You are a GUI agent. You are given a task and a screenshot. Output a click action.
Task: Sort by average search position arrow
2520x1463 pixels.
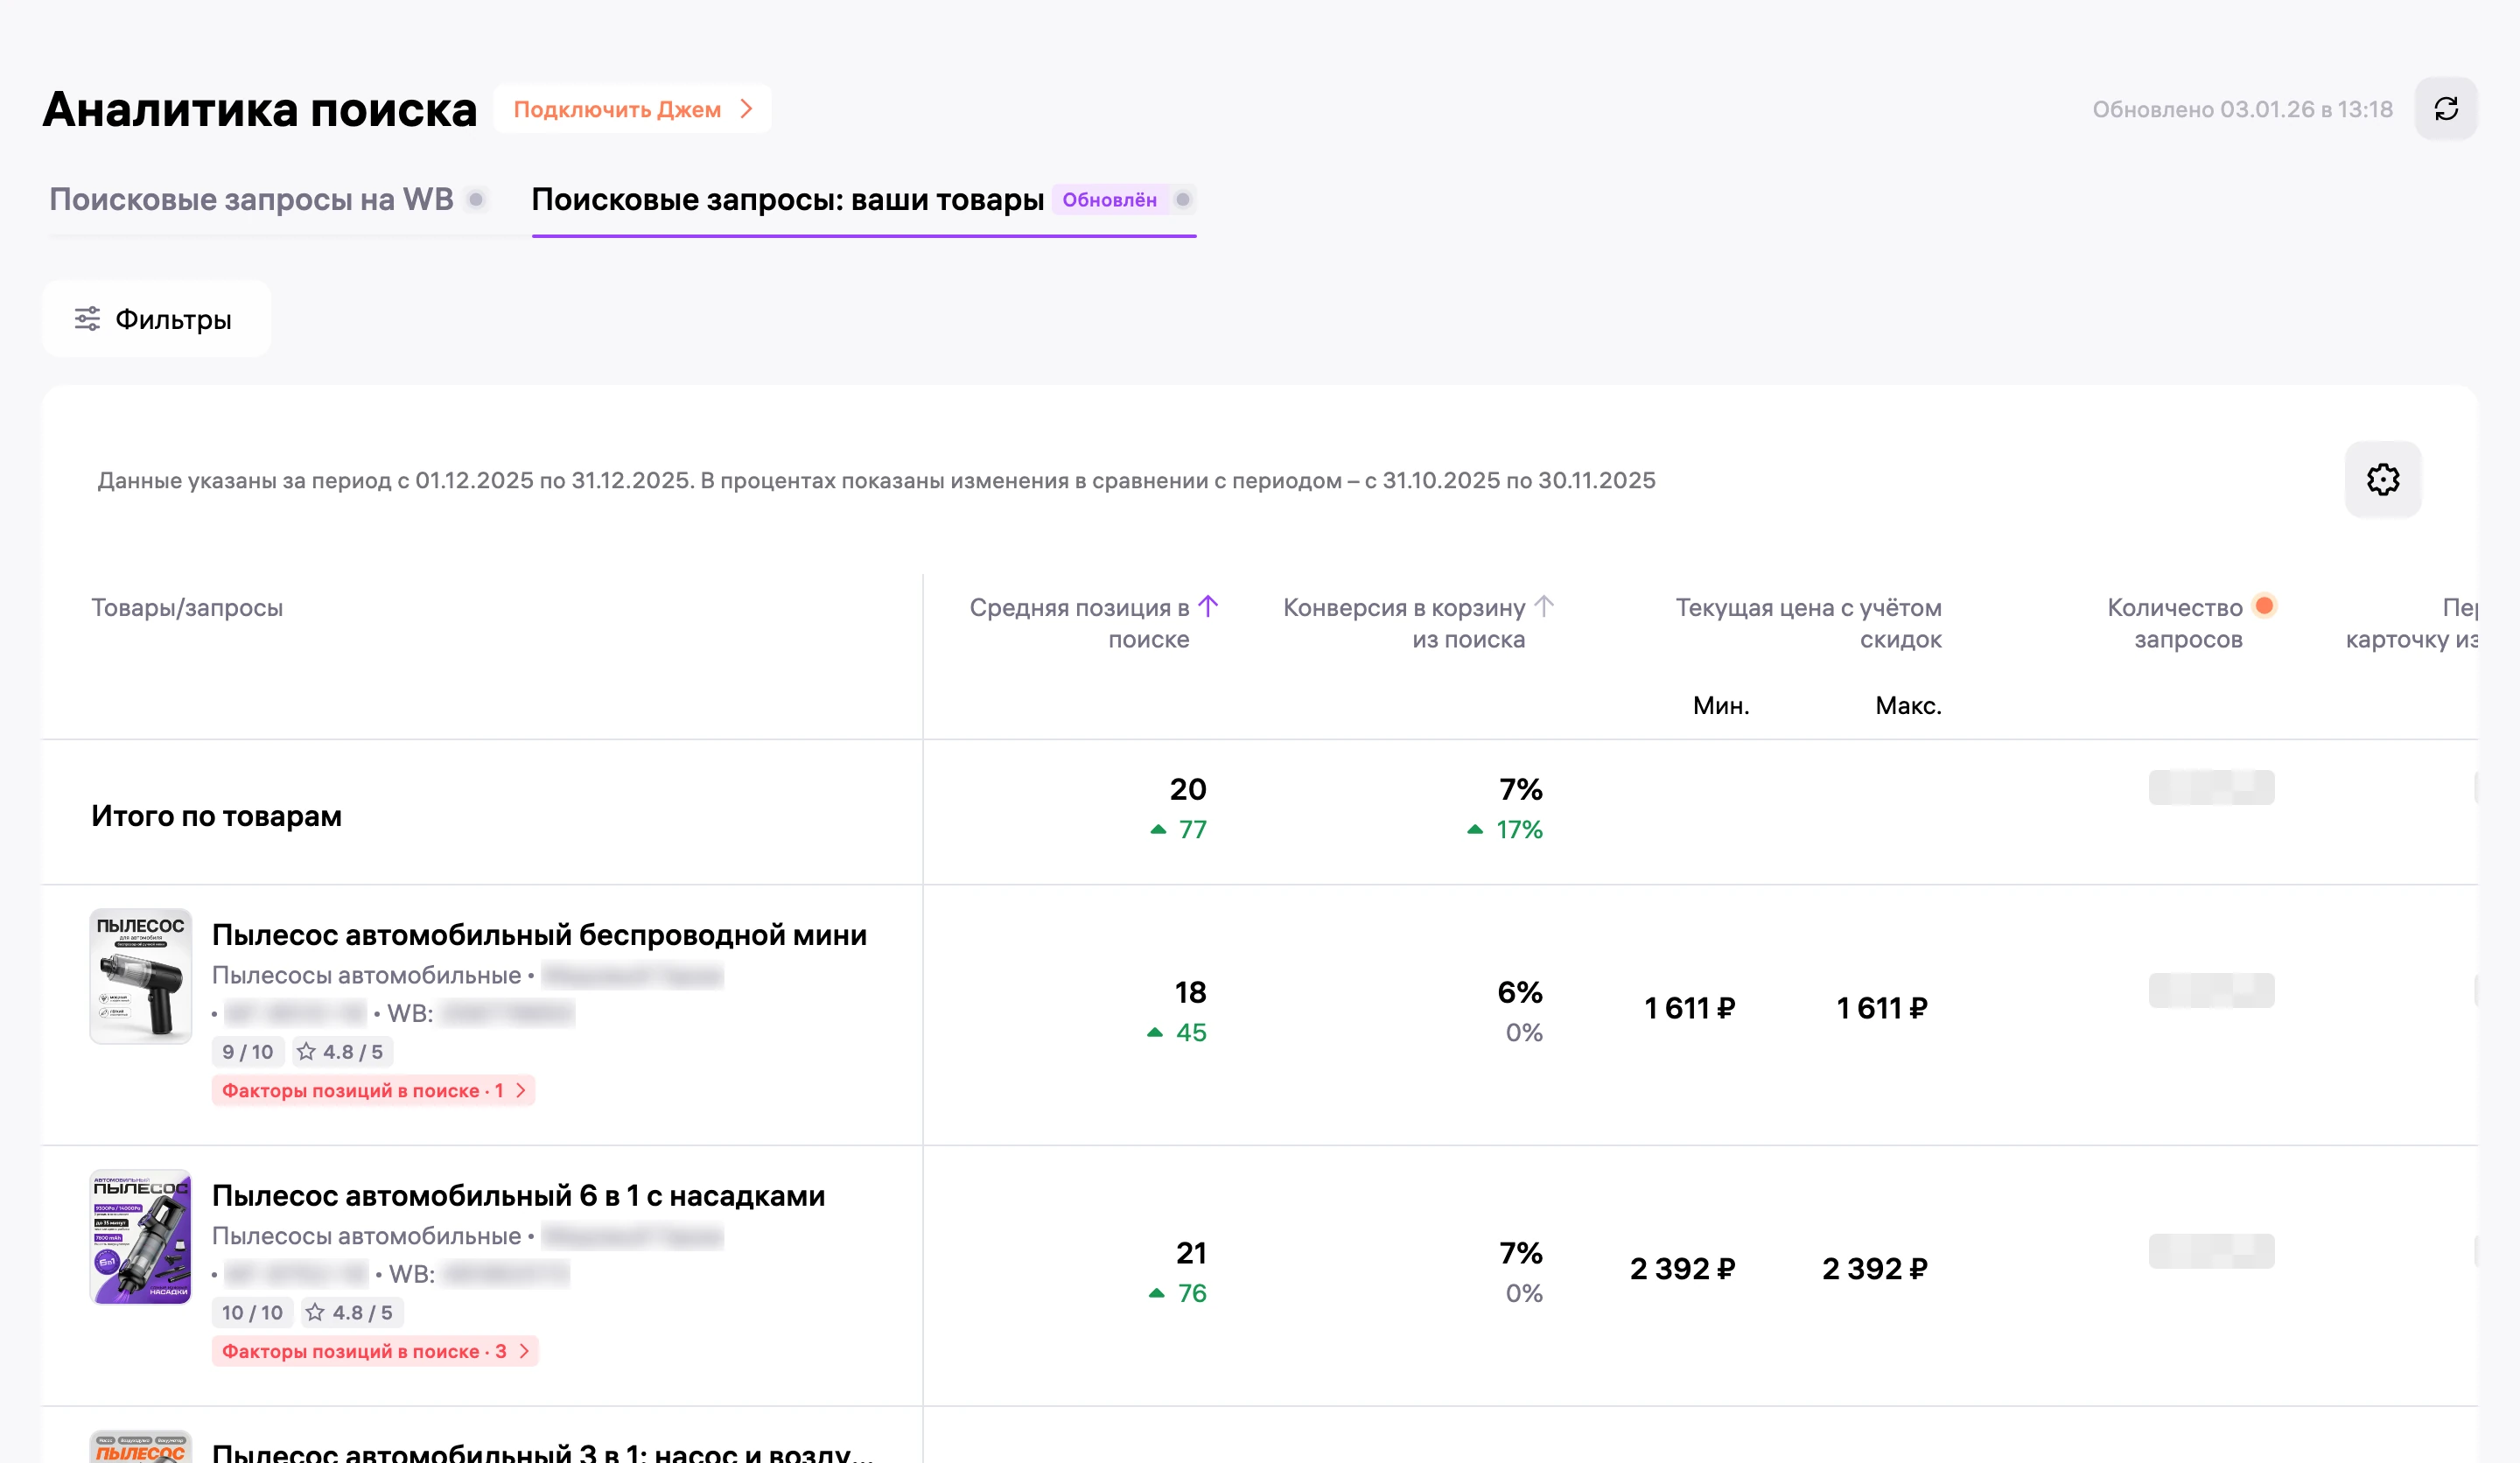pos(1208,606)
